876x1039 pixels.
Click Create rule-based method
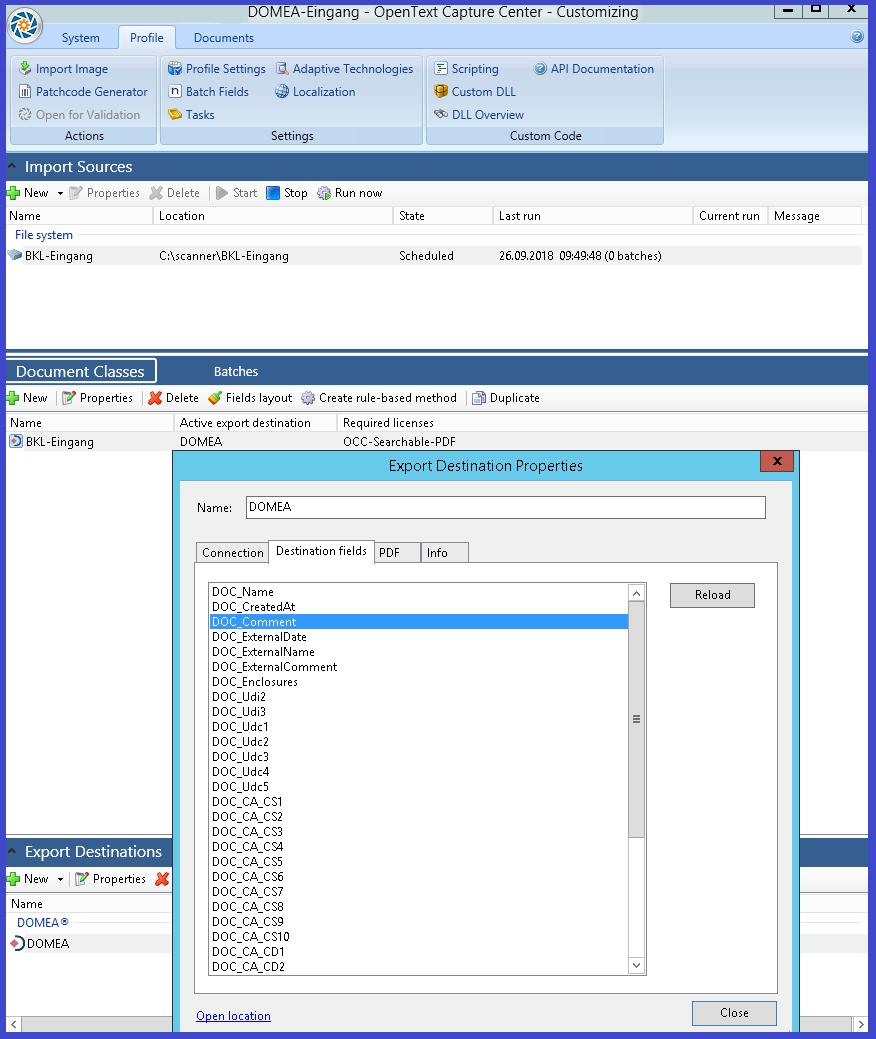pyautogui.click(x=378, y=398)
